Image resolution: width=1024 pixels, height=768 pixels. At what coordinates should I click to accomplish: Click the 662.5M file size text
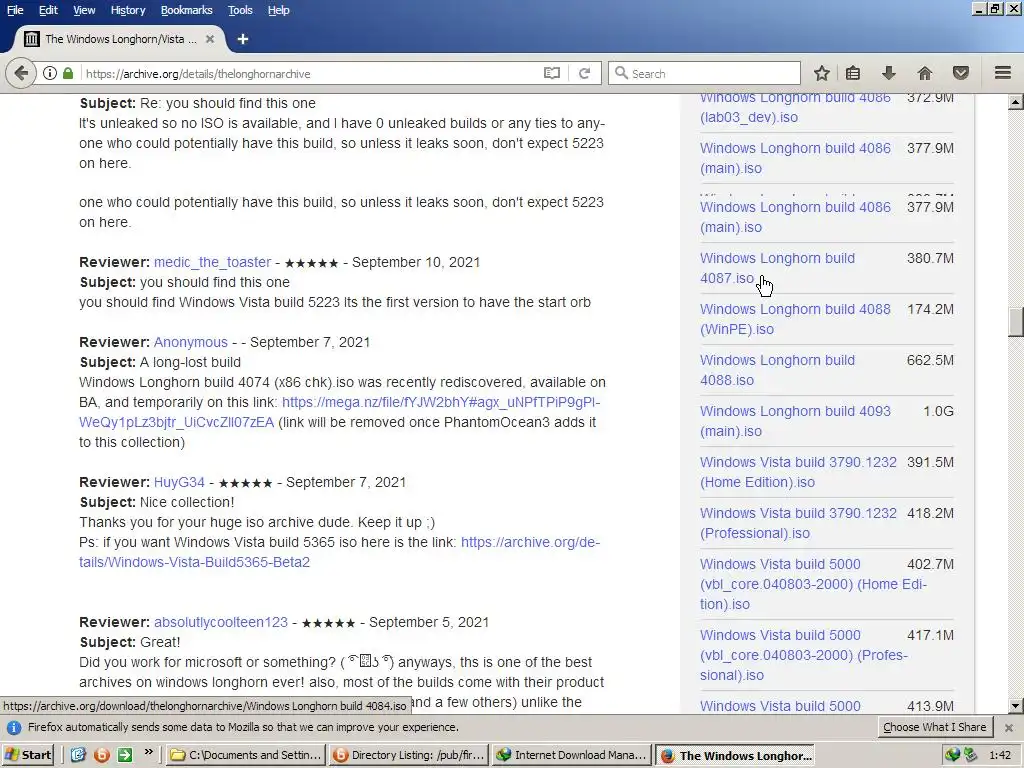930,360
